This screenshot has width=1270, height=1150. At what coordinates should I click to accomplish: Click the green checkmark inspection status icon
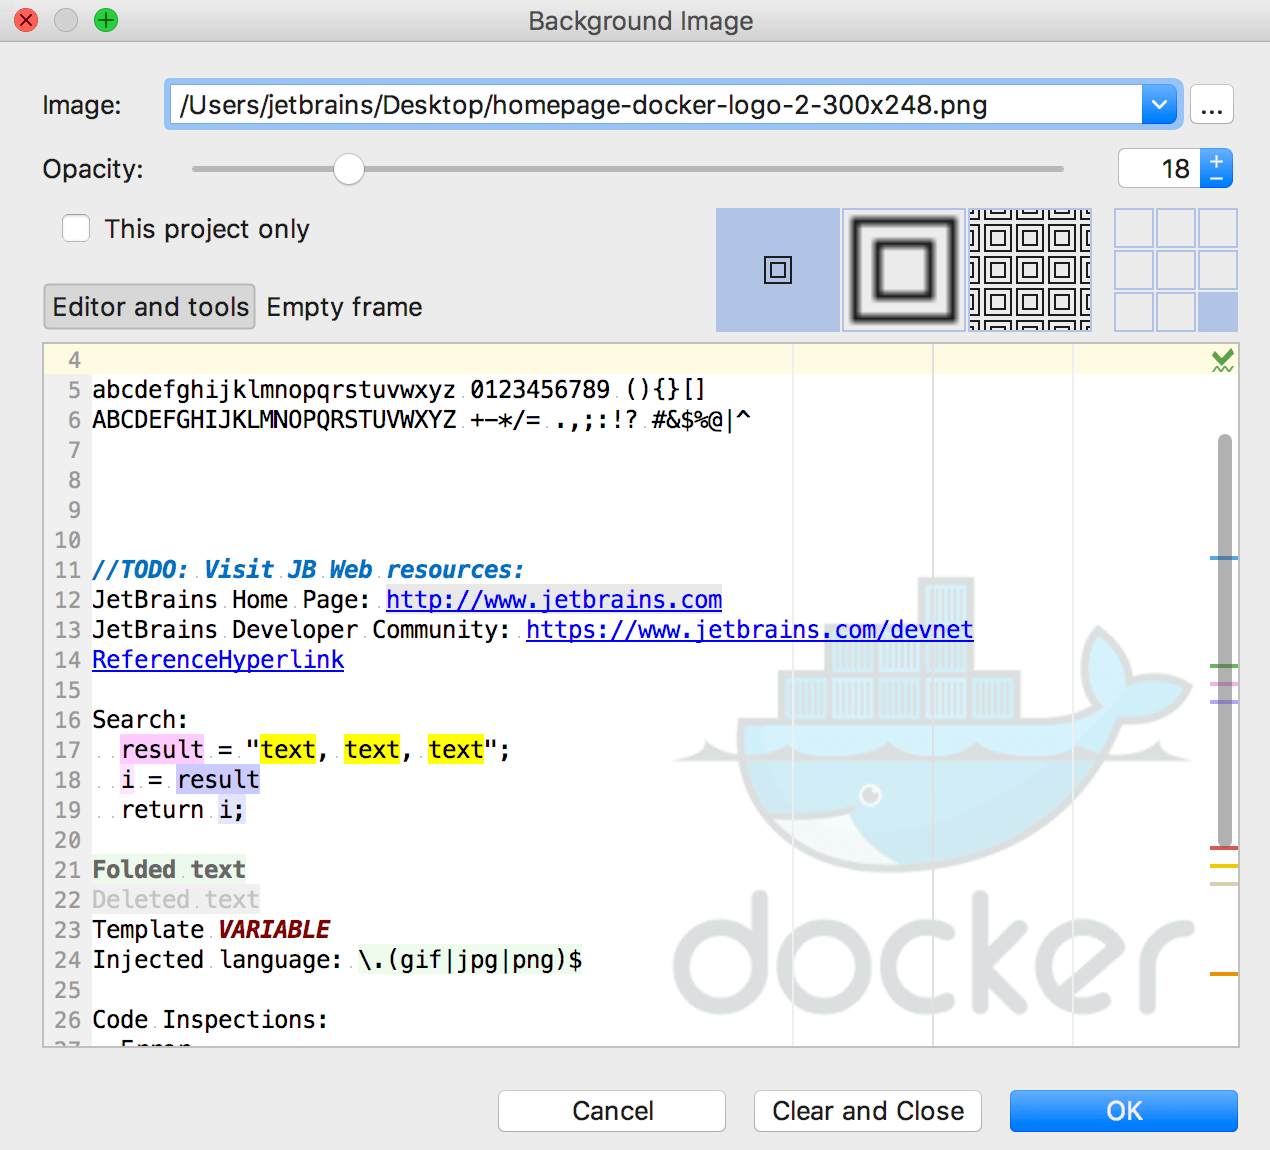(1222, 360)
